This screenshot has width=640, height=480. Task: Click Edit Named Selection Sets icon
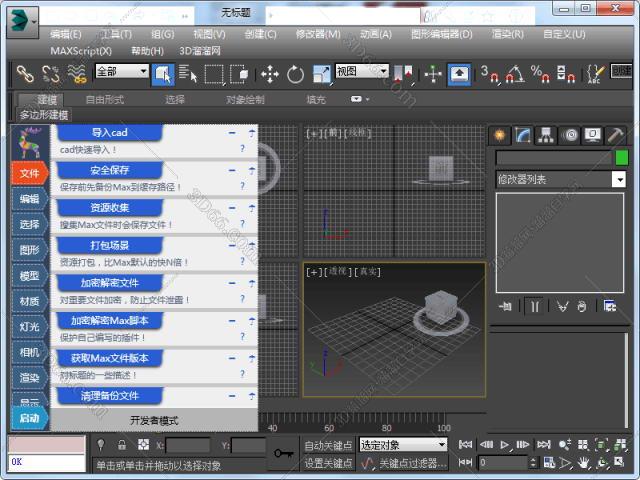[x=596, y=74]
